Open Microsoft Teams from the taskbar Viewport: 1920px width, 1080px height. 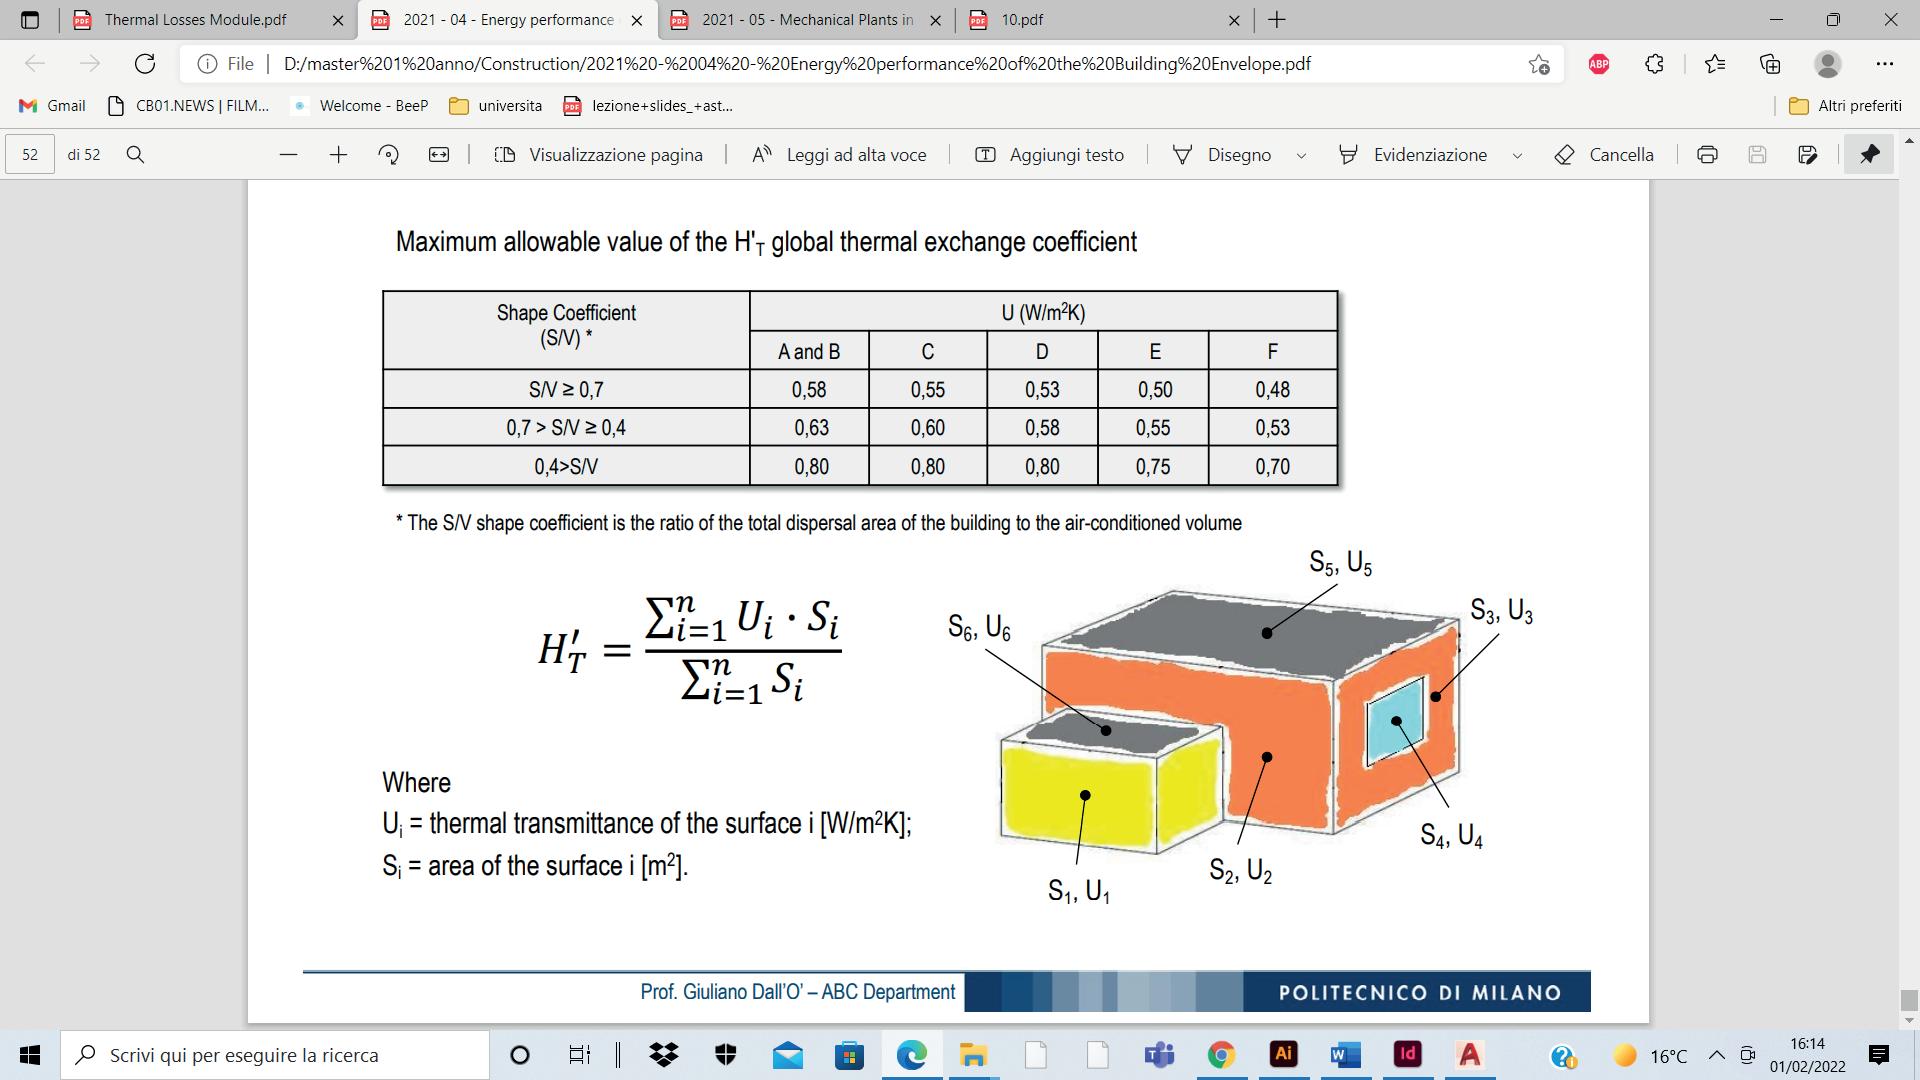point(1158,1055)
